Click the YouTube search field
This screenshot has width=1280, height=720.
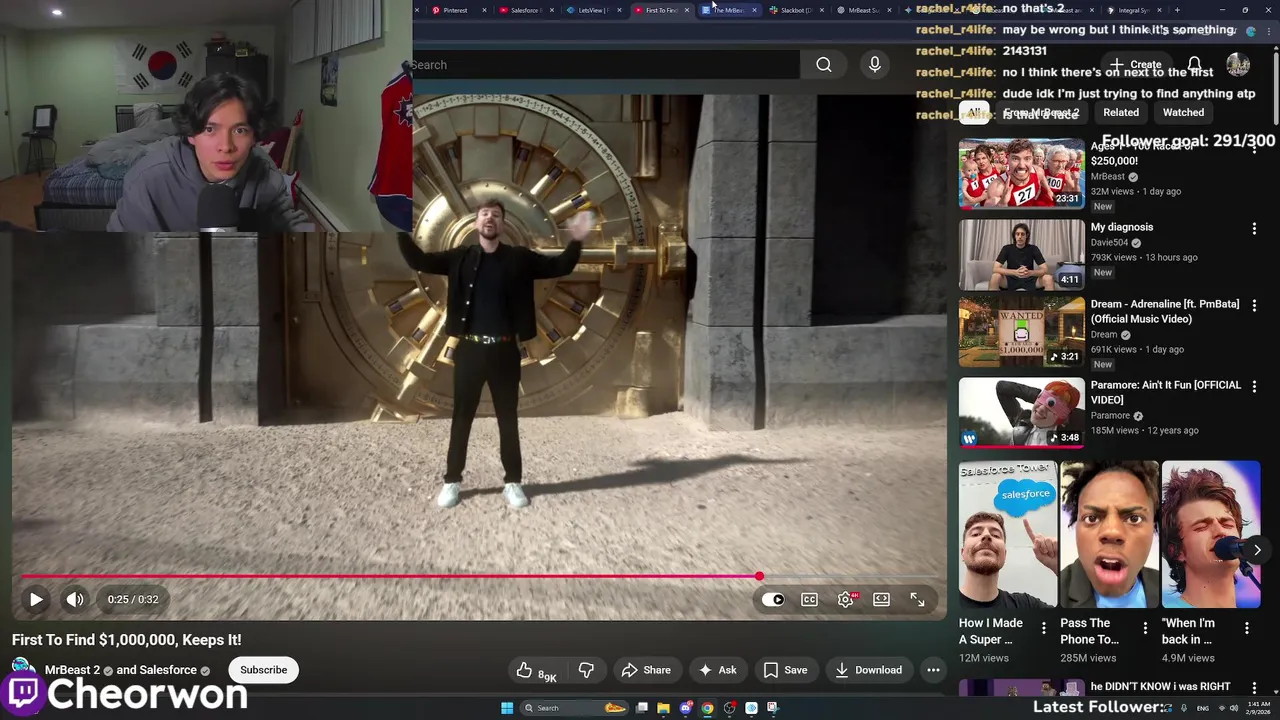point(605,65)
